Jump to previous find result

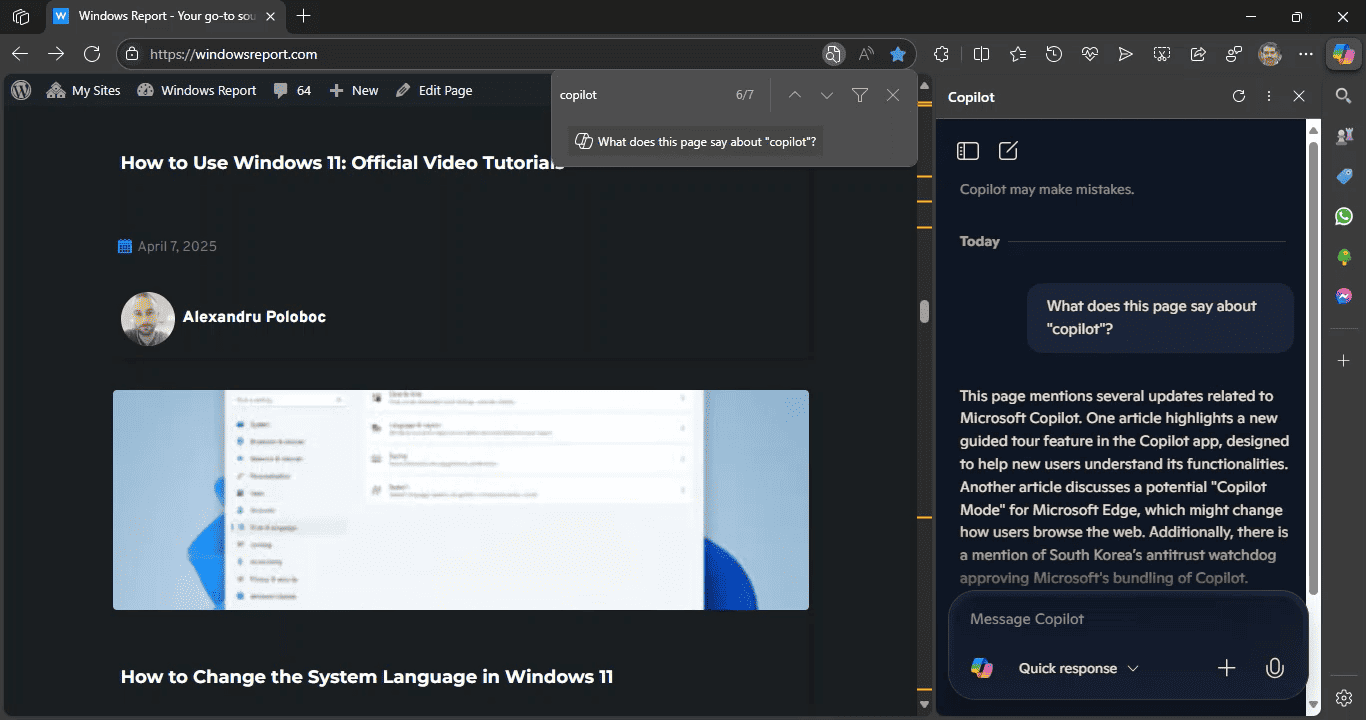point(795,95)
